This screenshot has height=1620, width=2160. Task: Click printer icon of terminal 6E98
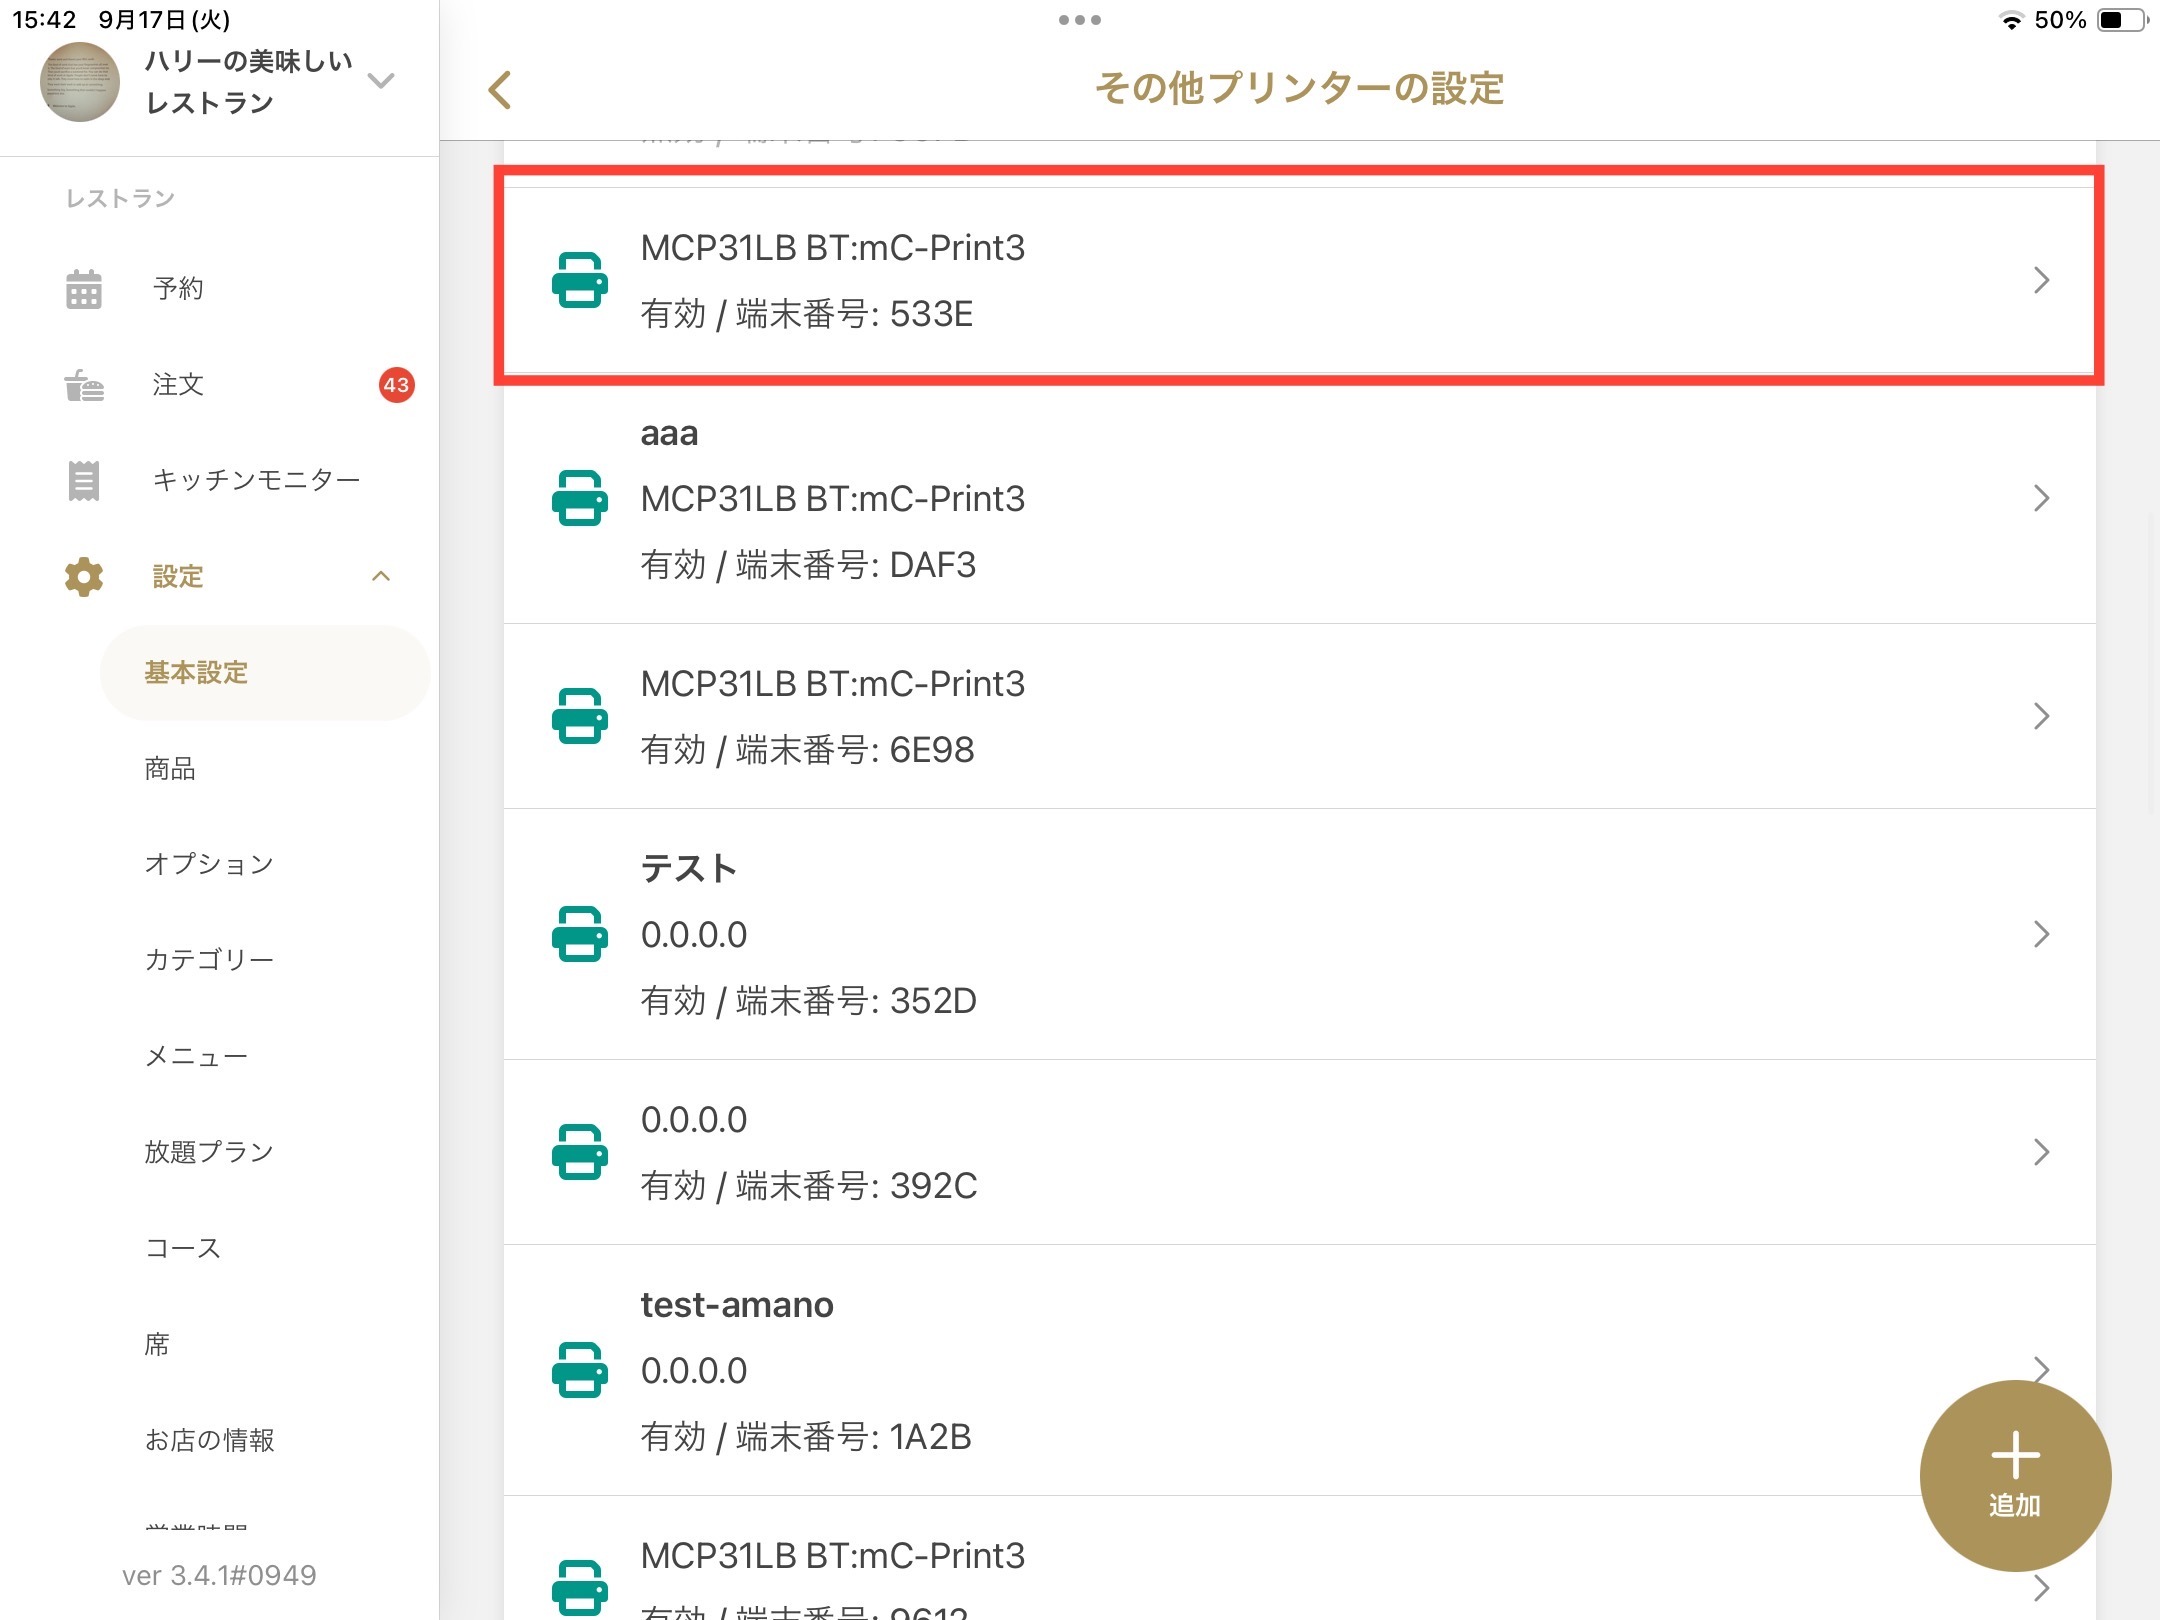coord(580,716)
